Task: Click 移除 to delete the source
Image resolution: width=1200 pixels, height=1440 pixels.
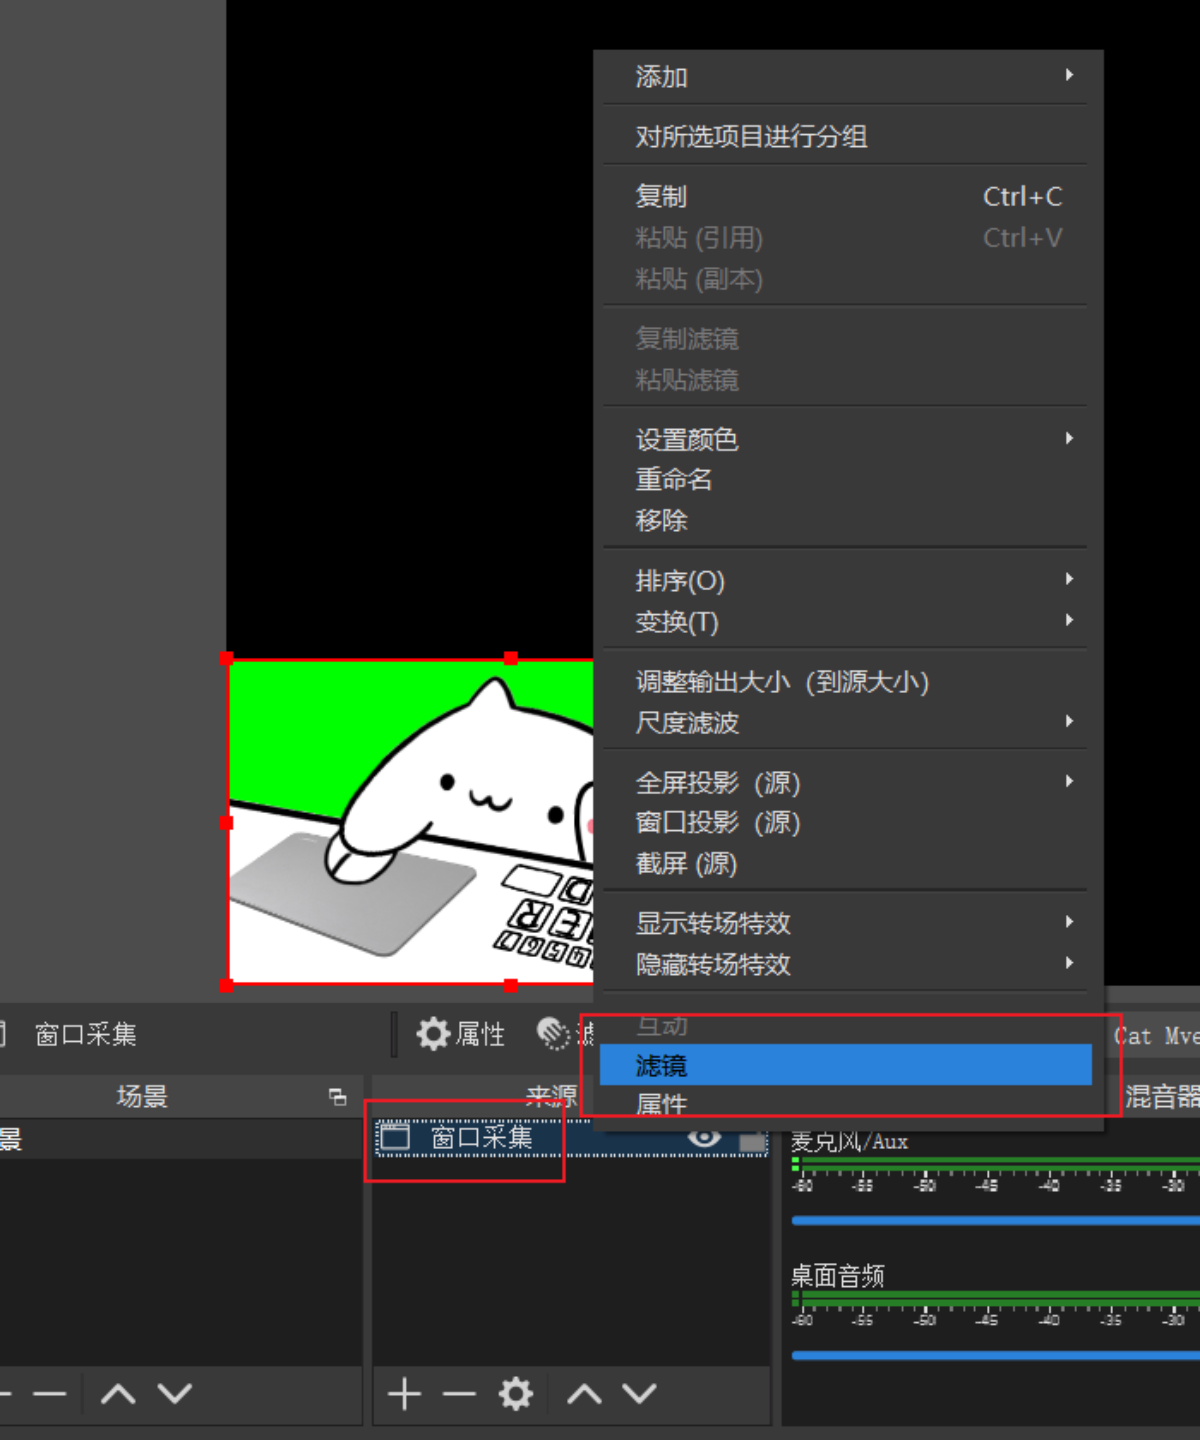Action: (x=662, y=521)
